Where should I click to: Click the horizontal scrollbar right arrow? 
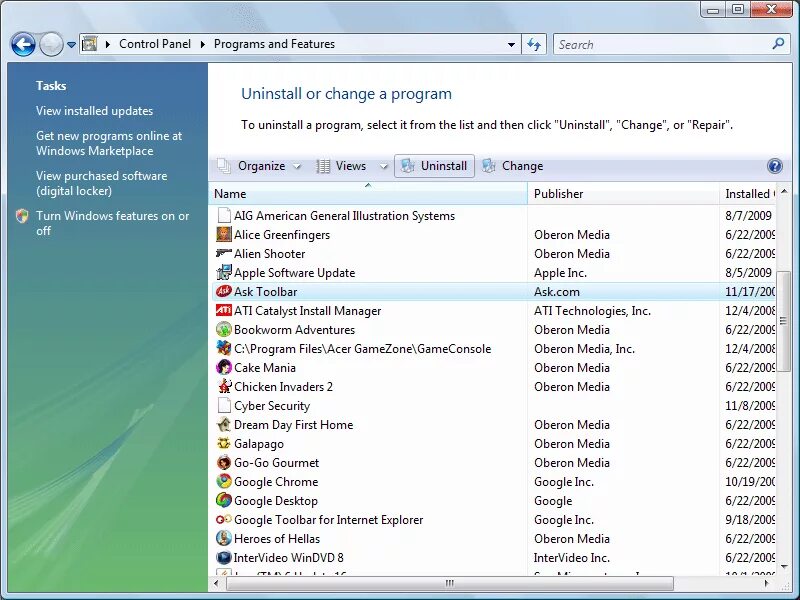tap(767, 583)
